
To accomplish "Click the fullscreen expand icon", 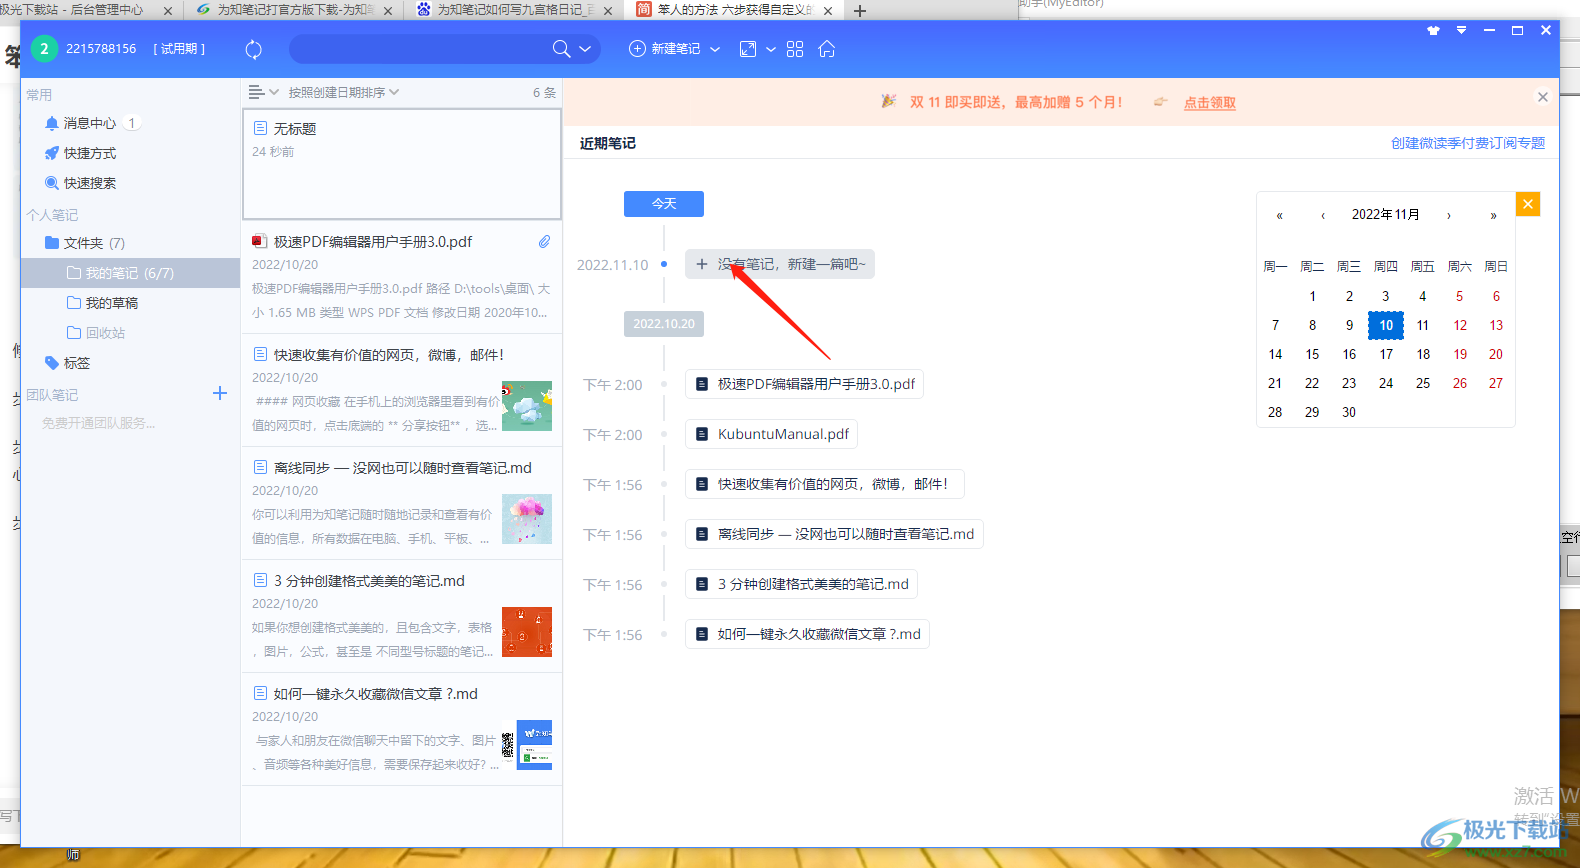I will tap(748, 49).
